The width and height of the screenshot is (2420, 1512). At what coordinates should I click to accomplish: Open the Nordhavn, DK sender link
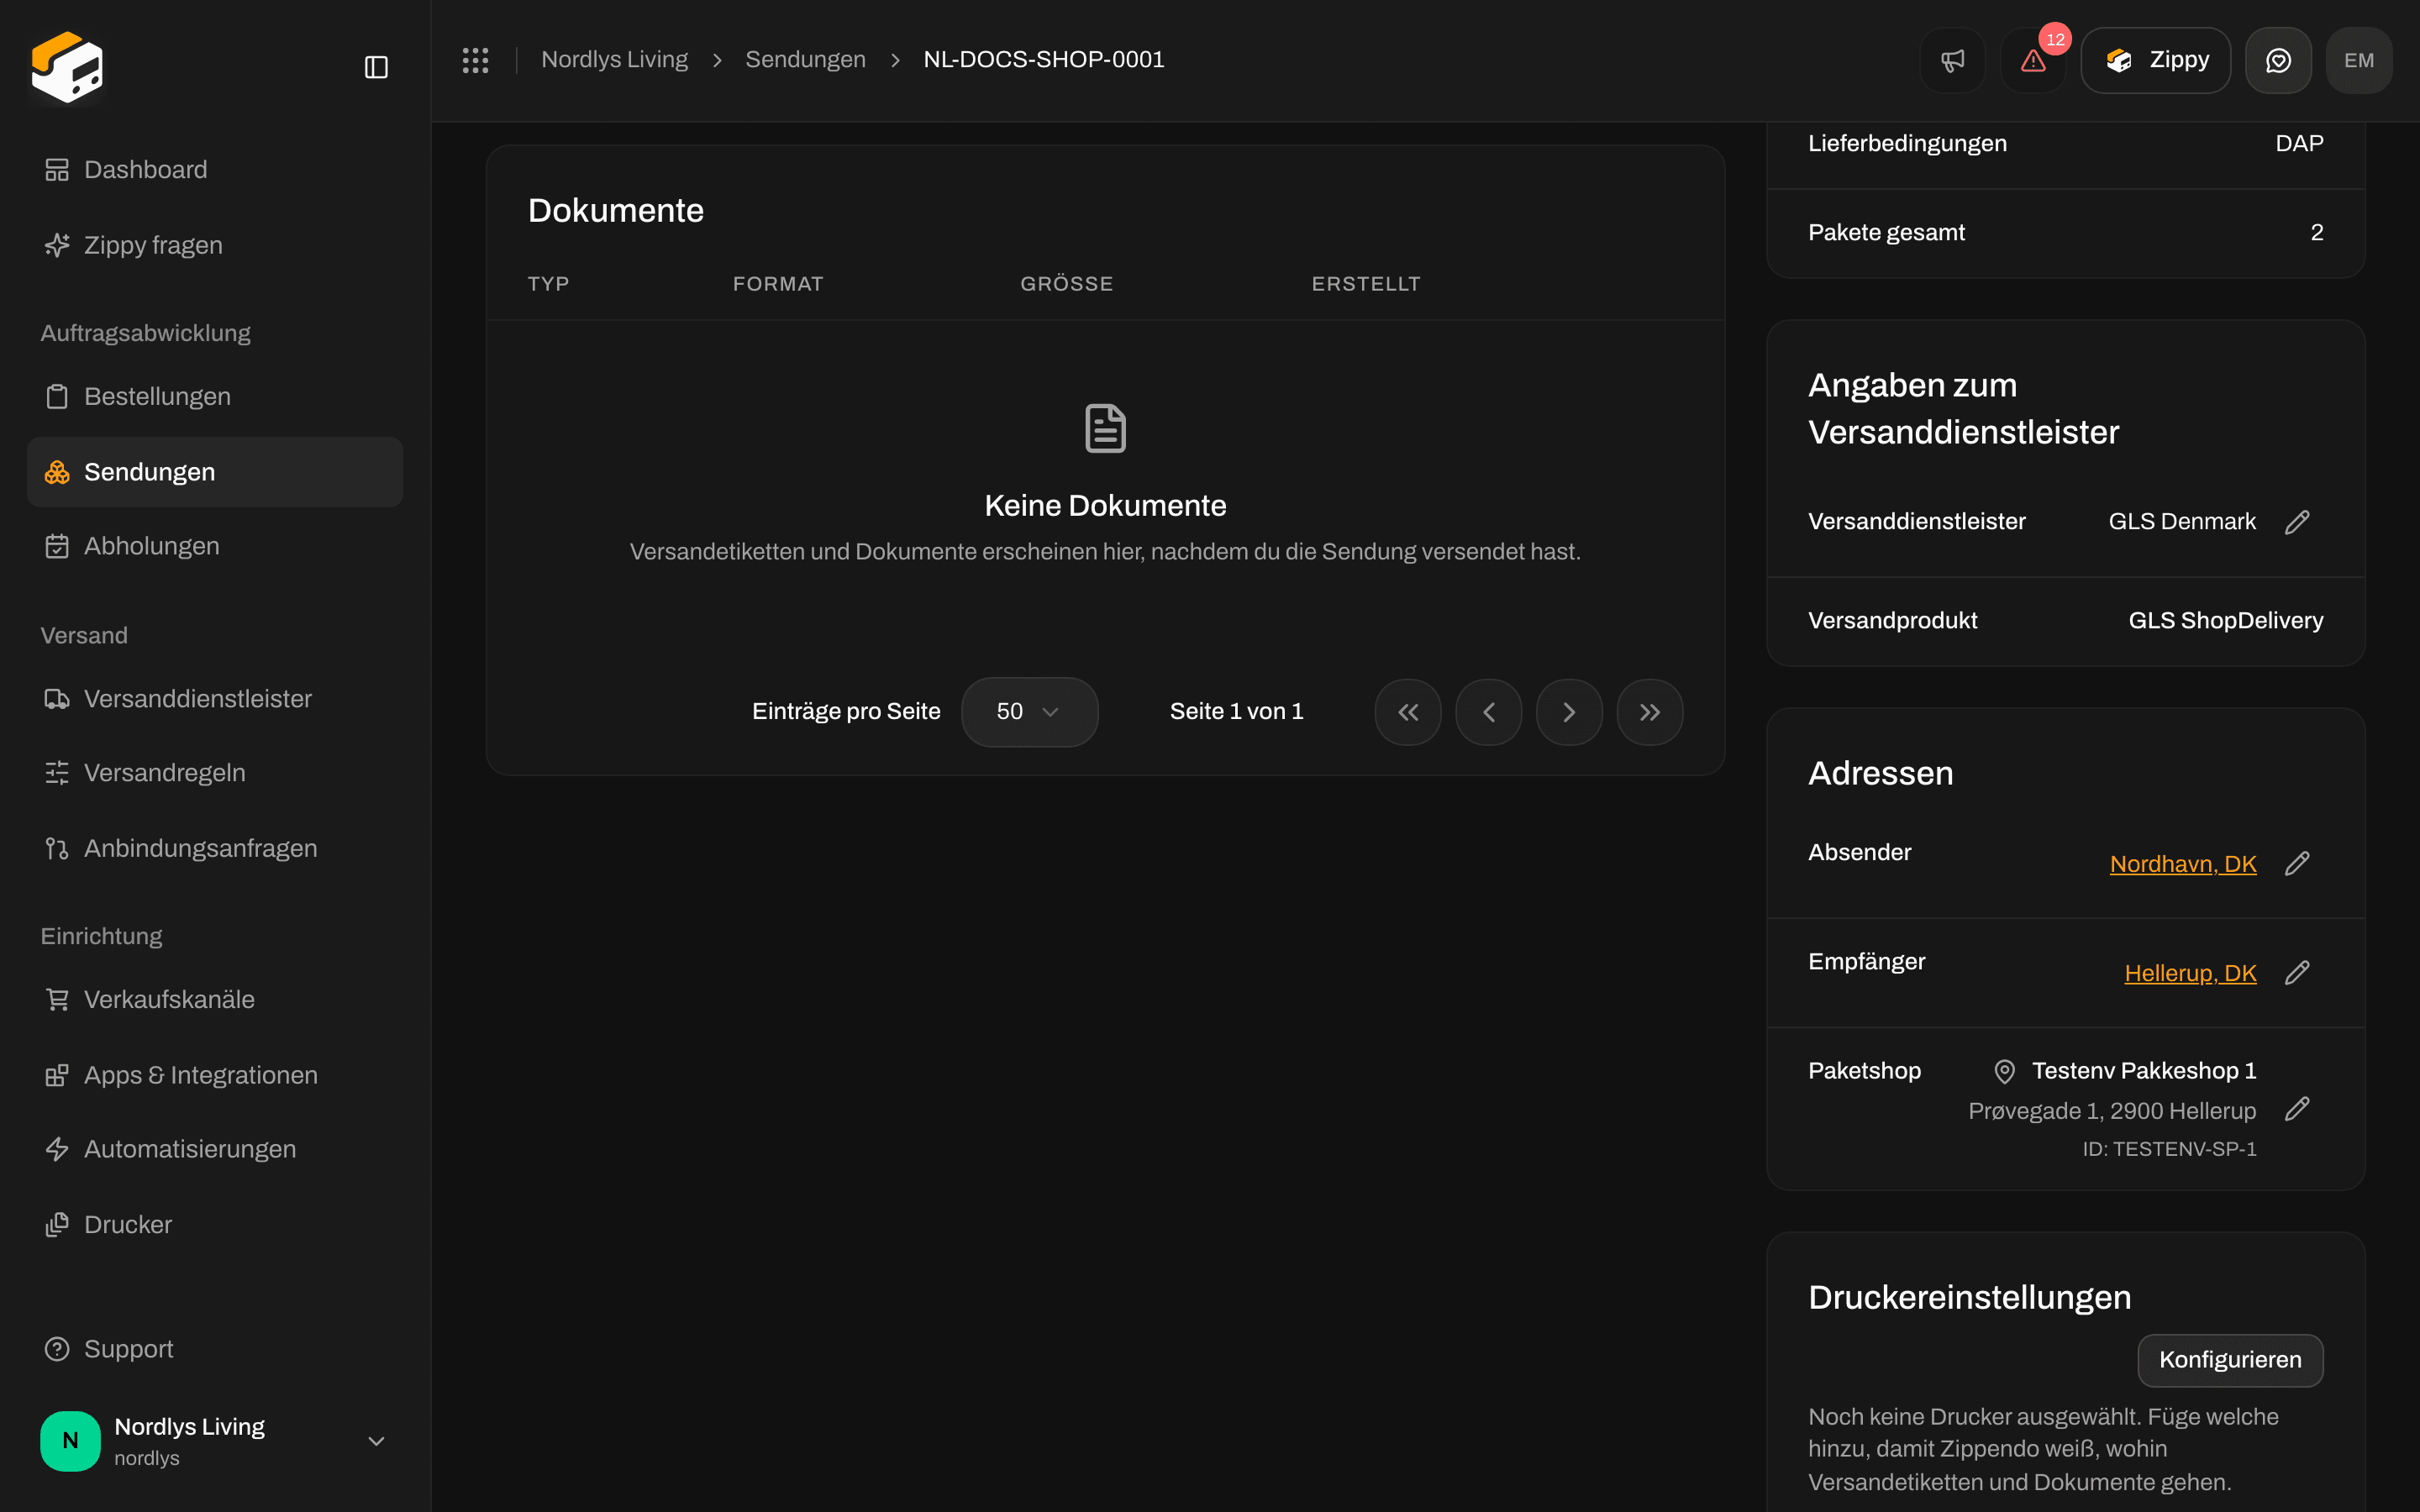(2183, 864)
